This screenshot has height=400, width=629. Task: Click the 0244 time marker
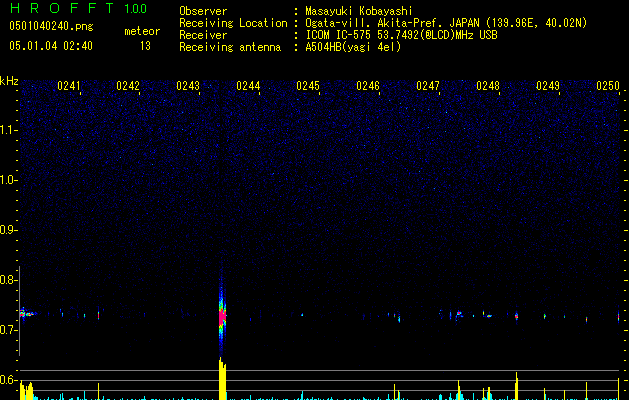[x=248, y=86]
